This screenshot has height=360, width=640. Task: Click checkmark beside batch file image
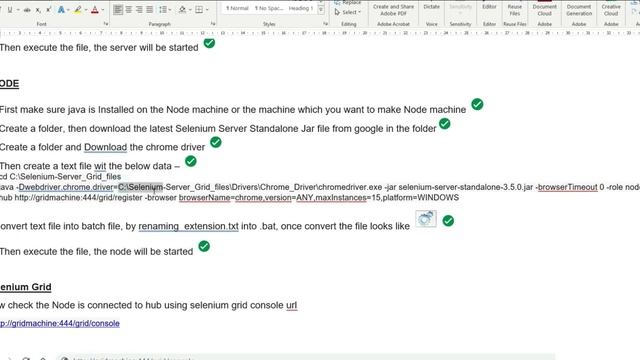[x=448, y=221]
